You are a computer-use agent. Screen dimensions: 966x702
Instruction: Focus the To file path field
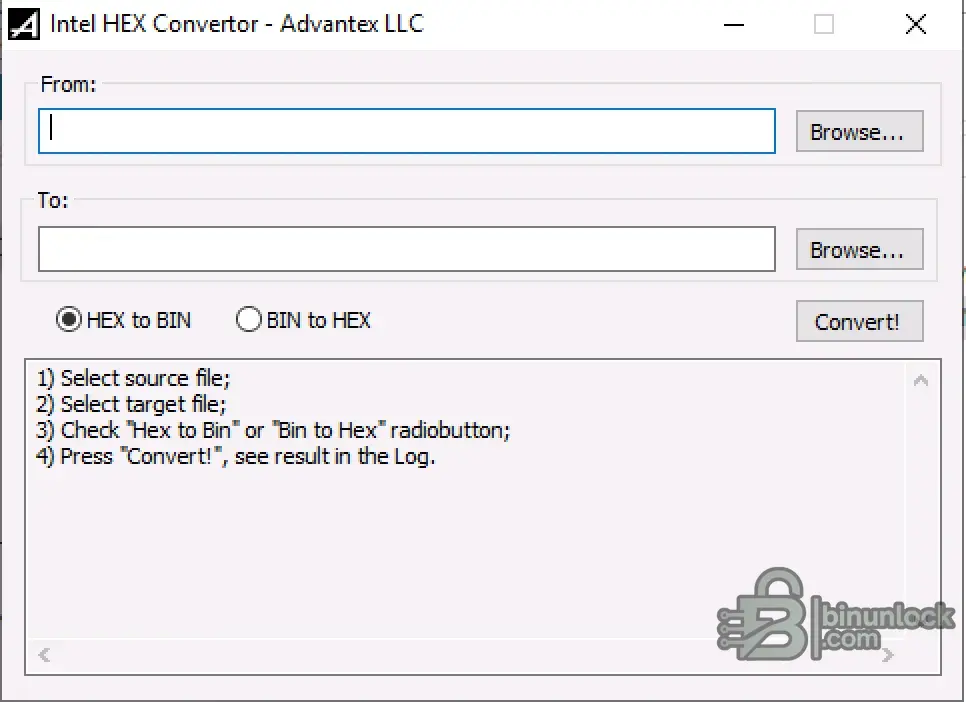407,249
